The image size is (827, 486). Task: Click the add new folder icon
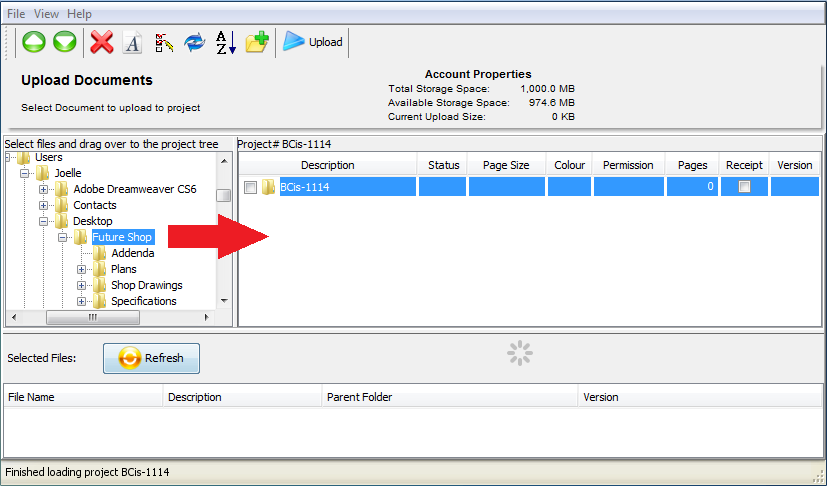[257, 42]
